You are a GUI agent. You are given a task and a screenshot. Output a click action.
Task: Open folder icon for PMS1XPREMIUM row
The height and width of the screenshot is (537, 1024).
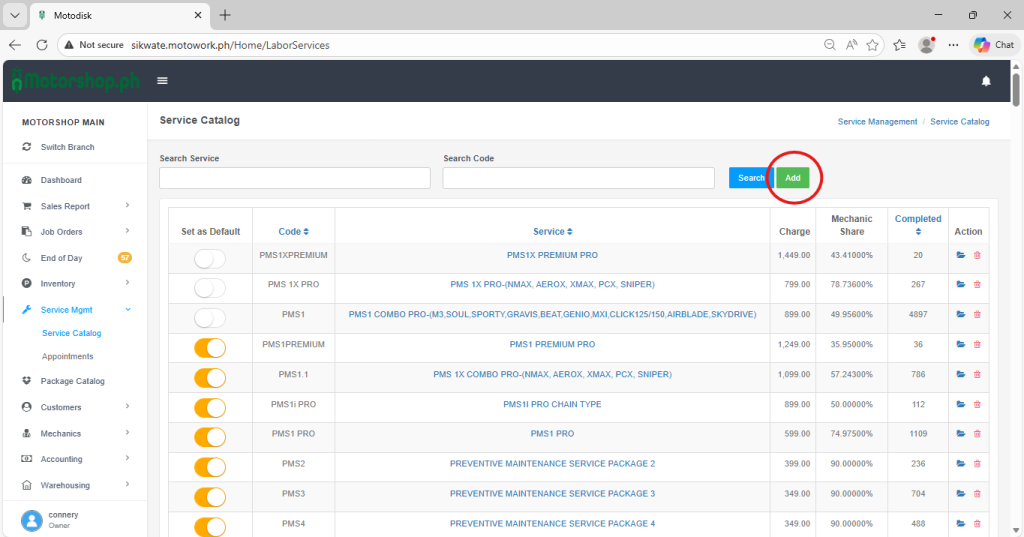pyautogui.click(x=961, y=255)
